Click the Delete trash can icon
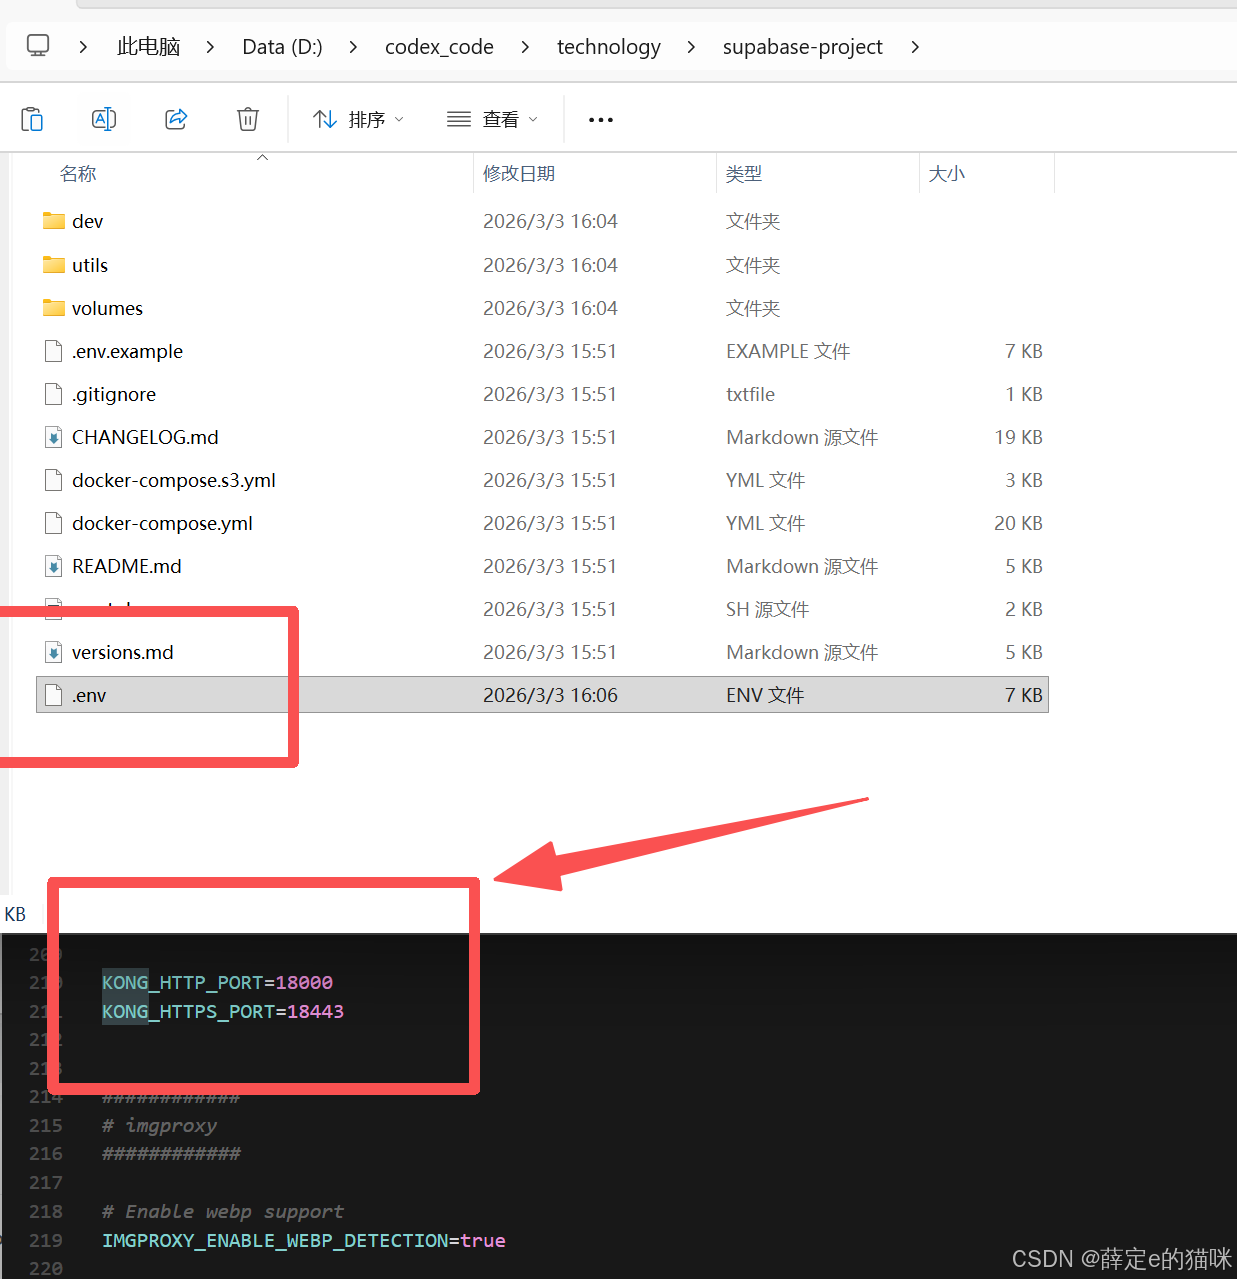 (x=248, y=119)
